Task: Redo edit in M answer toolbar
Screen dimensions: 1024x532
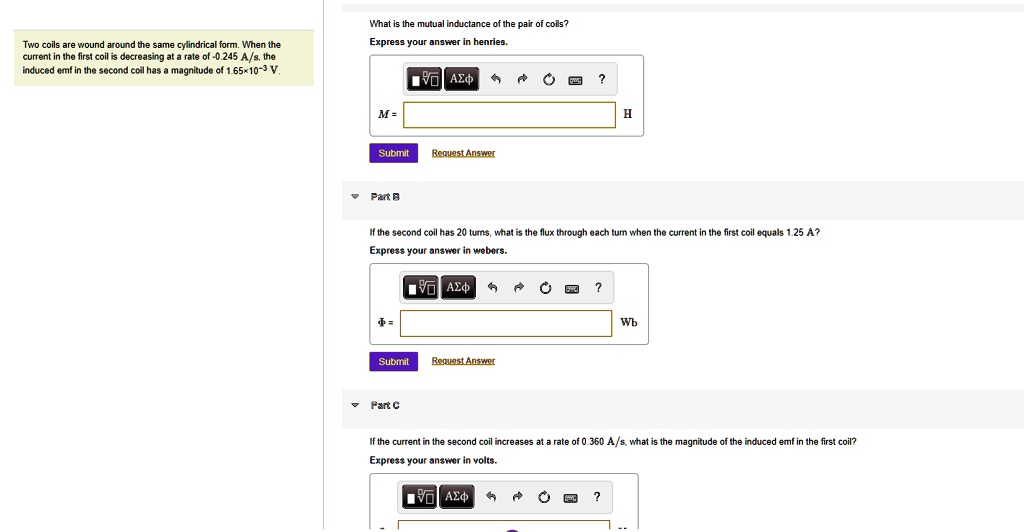Action: (x=522, y=79)
